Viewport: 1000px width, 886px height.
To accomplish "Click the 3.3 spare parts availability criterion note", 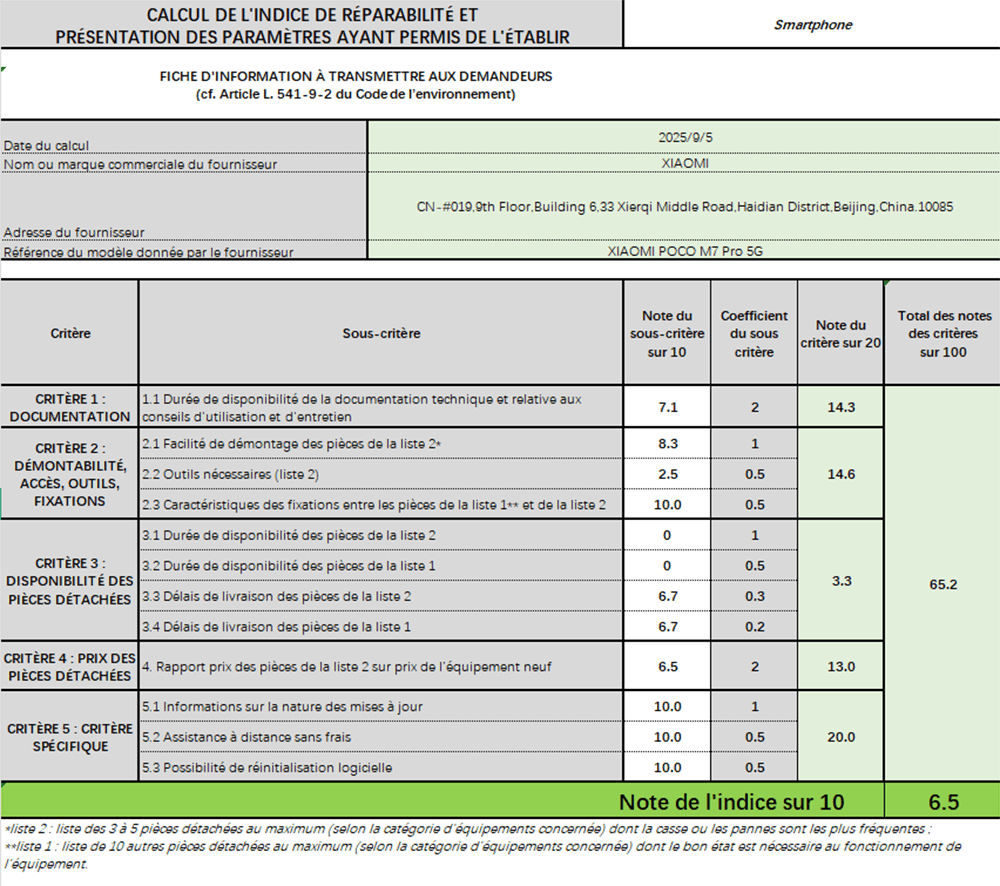I will tap(841, 580).
